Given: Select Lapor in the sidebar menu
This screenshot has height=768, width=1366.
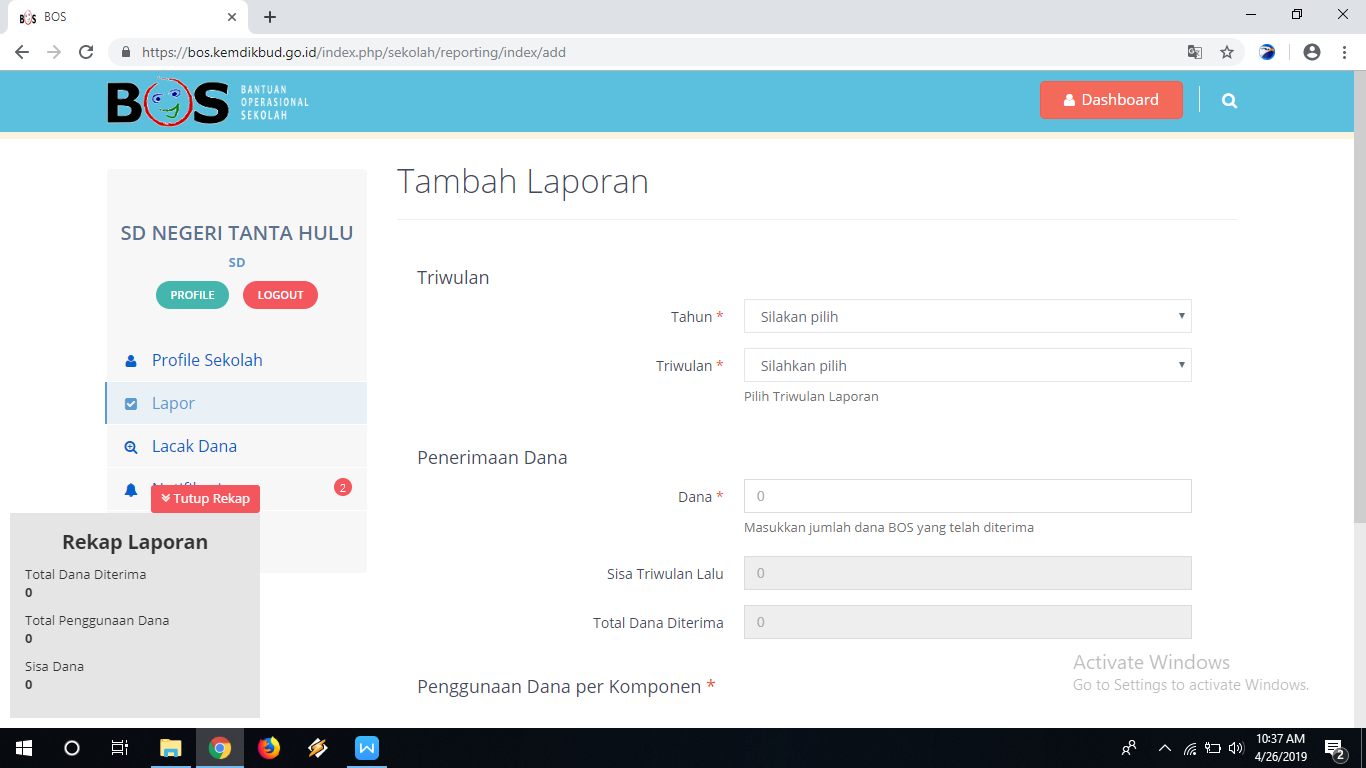Looking at the screenshot, I should pos(173,403).
